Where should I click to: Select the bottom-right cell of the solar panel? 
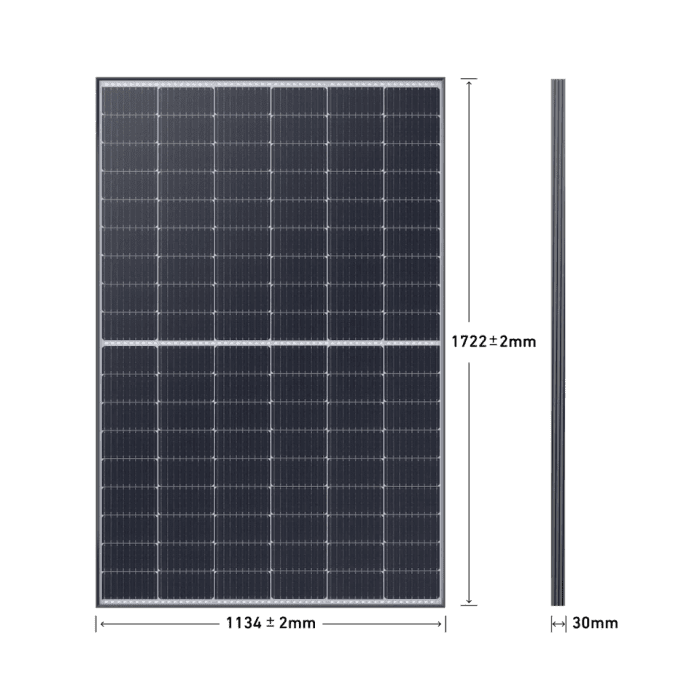(x=412, y=586)
